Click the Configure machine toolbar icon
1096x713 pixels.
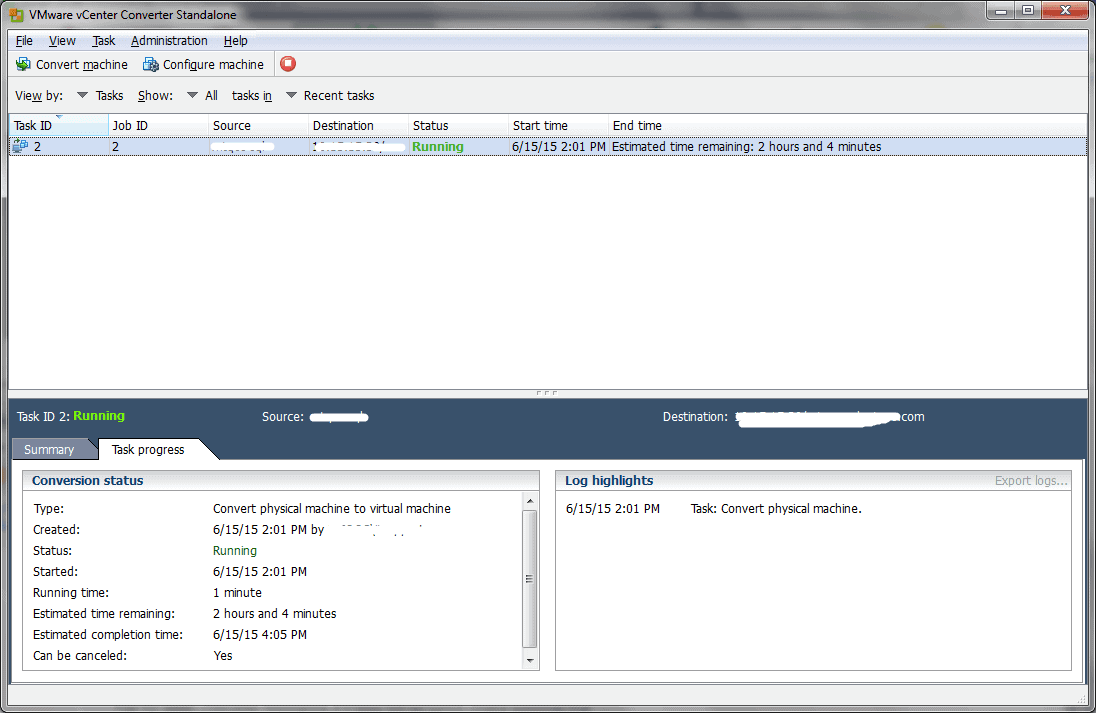point(150,64)
